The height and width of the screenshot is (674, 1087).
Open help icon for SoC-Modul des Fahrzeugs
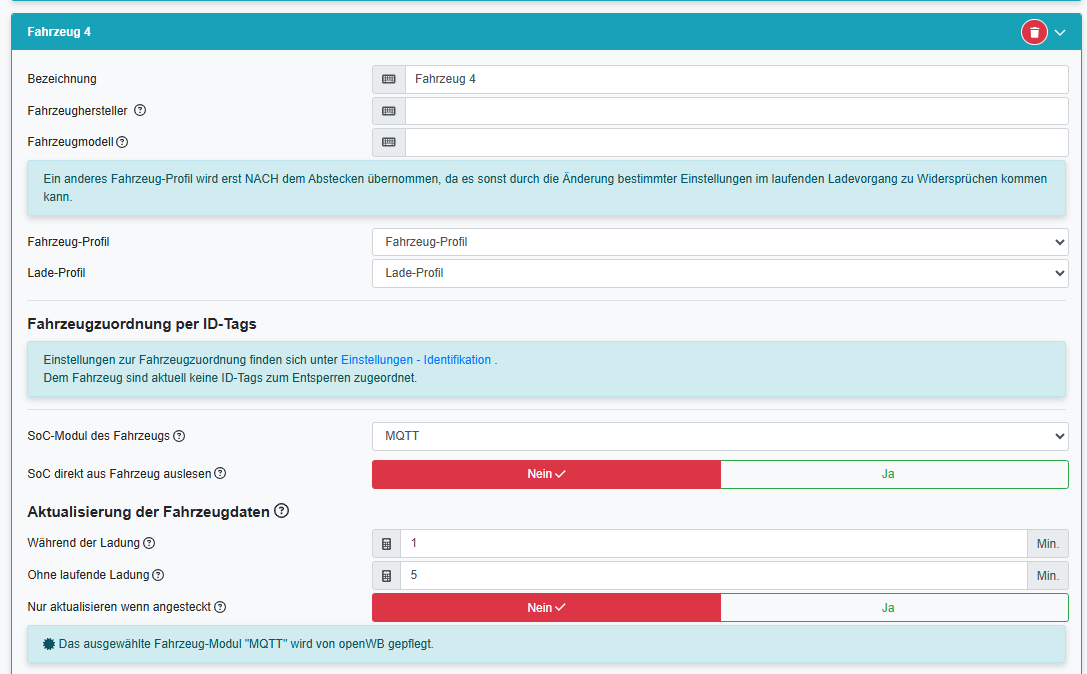[x=179, y=436]
